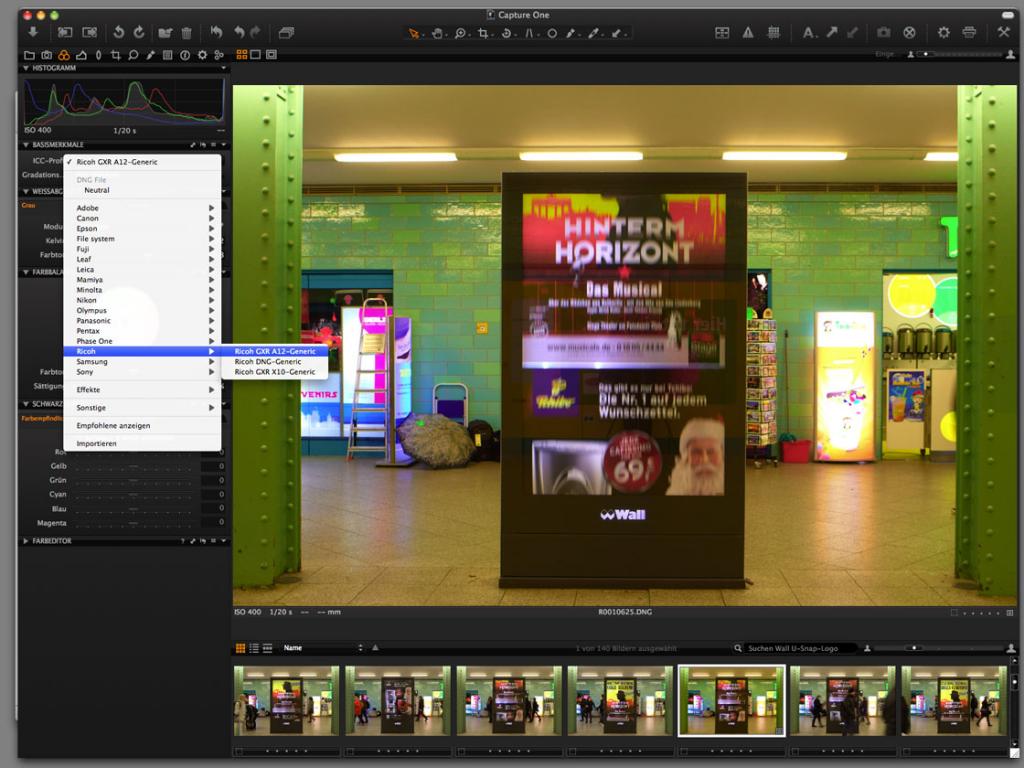The width and height of the screenshot is (1024, 768).
Task: Click Empfohlene anzeigen menu option
Action: [x=113, y=425]
